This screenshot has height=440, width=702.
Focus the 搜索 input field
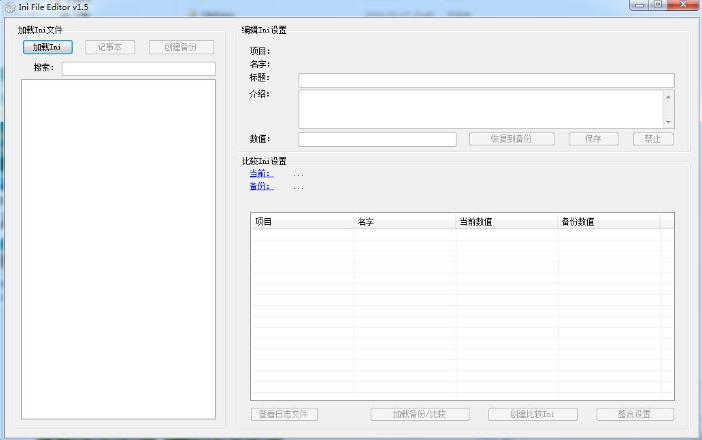tap(139, 69)
